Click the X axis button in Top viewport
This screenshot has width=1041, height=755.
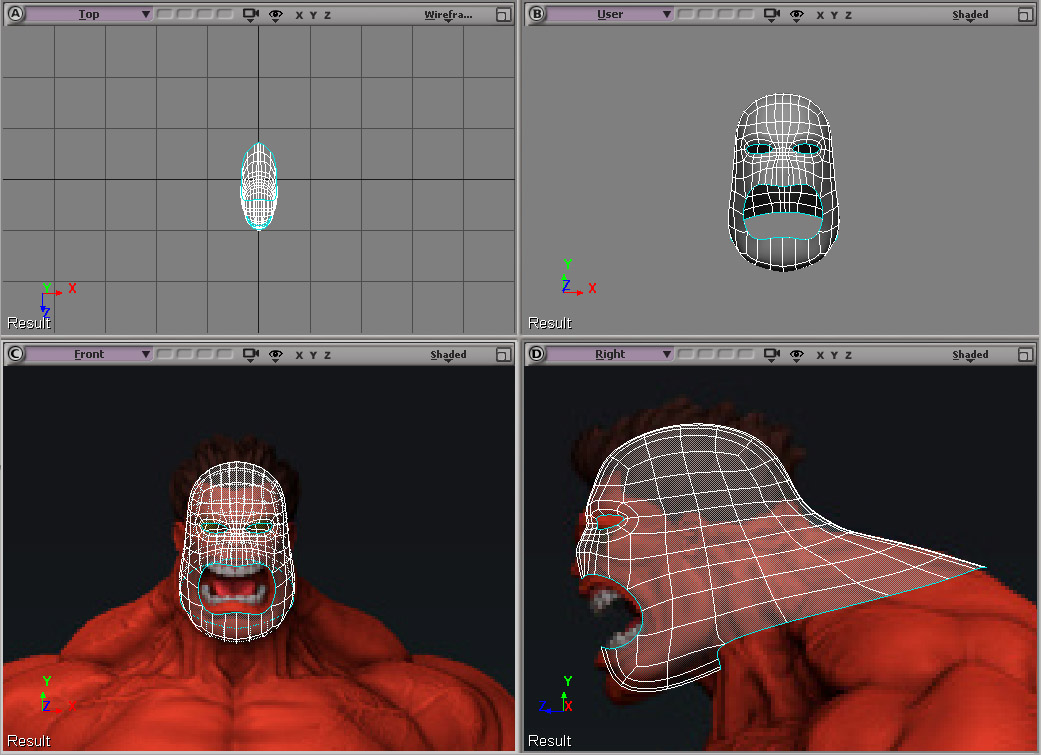point(299,15)
